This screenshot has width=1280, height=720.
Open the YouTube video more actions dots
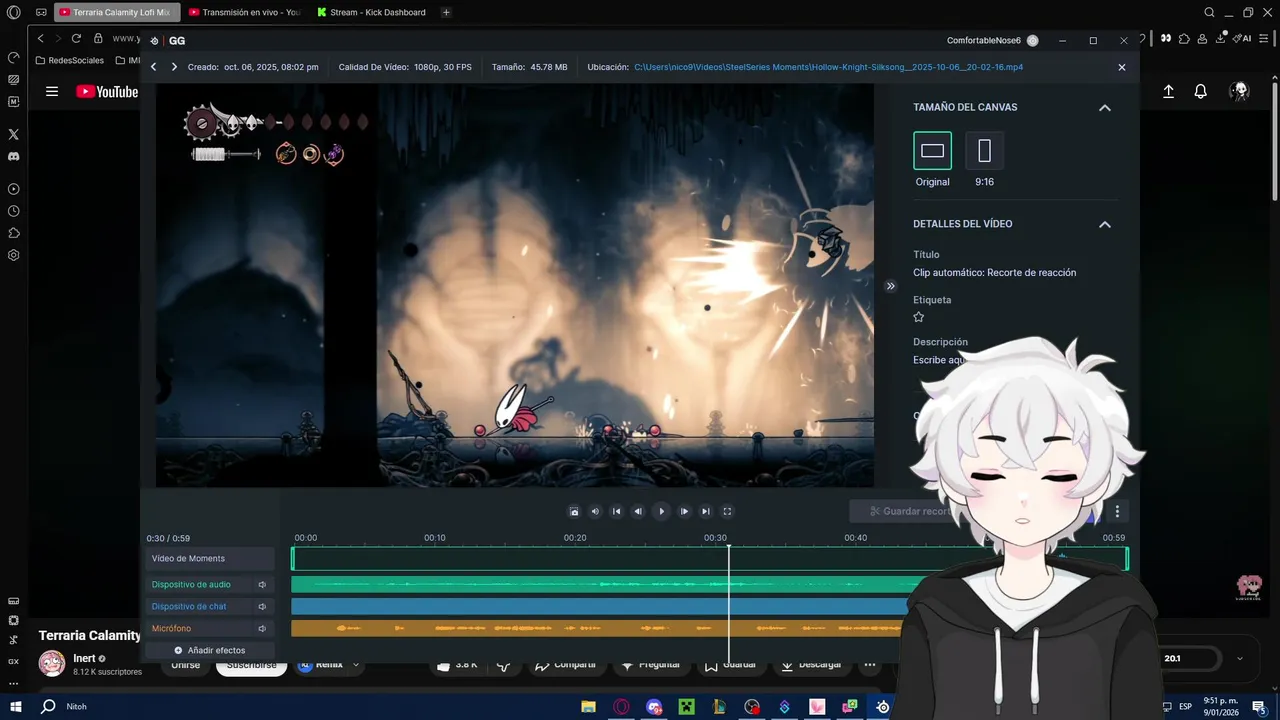click(870, 664)
